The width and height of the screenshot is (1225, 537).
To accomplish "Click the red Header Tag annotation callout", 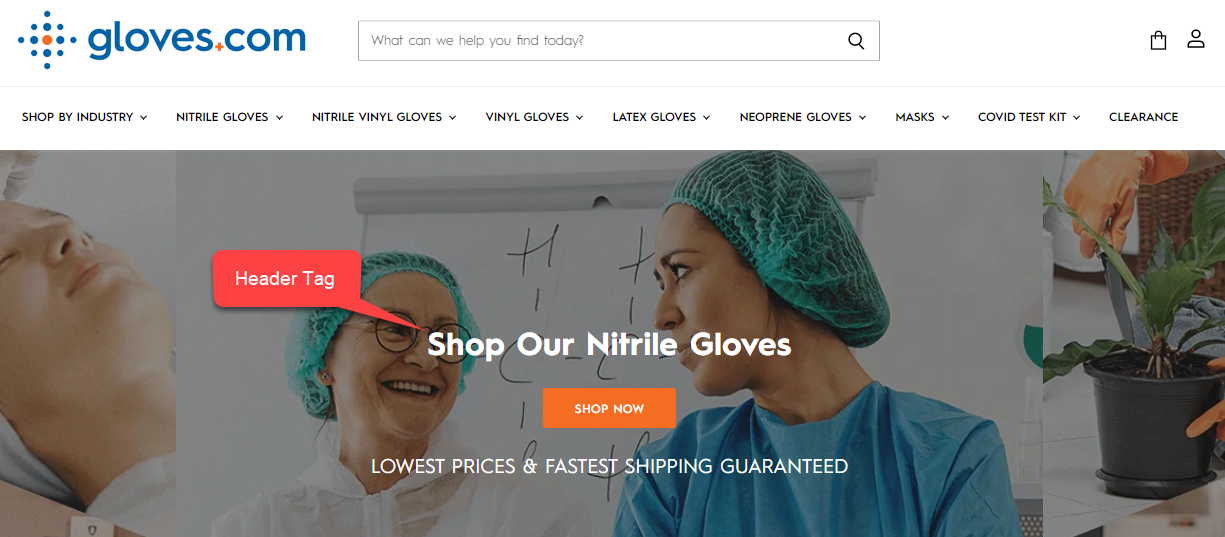I will (x=286, y=278).
